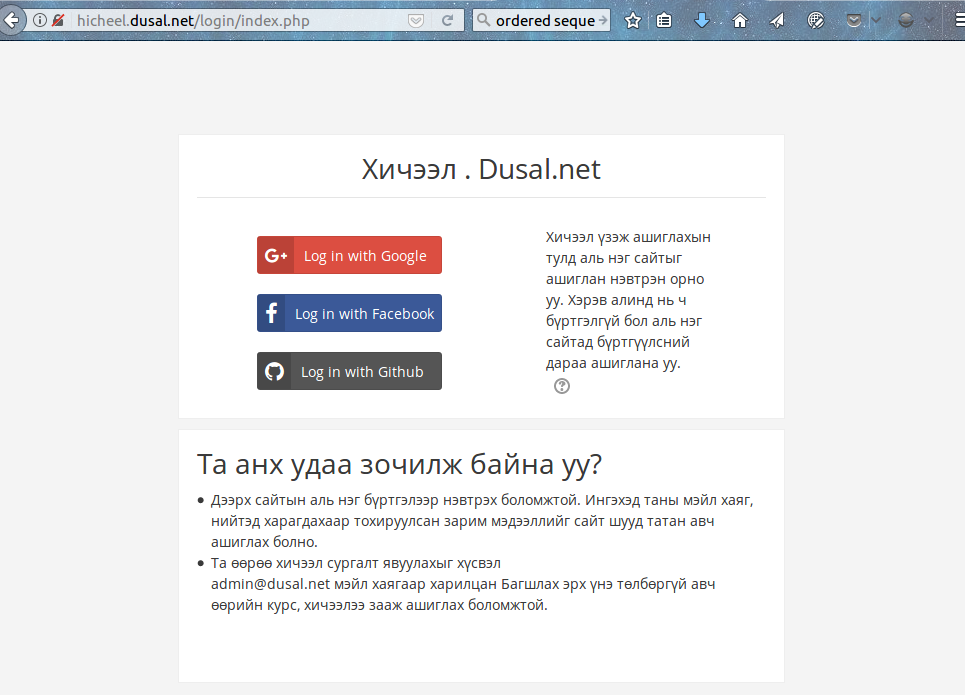965x695 pixels.
Task: Click the 'Хичээл . Dusal.net' page heading
Action: coord(481,169)
